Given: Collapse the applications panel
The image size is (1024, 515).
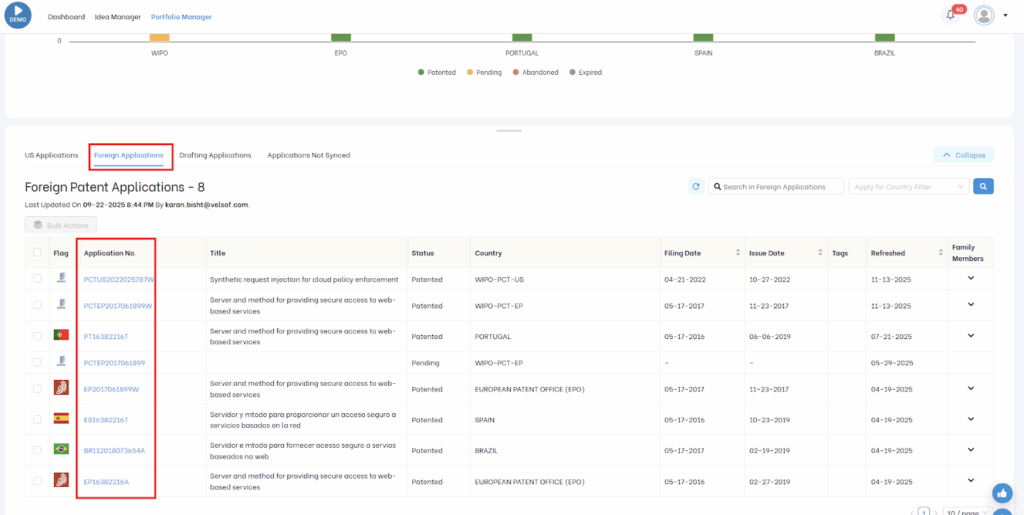Looking at the screenshot, I should pos(963,155).
